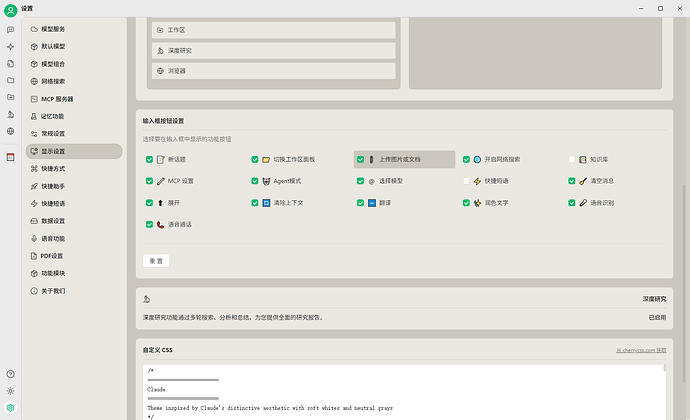The height and width of the screenshot is (420, 690).
Task: Click the CSS editor scrollbar thumb
Action: pos(664,368)
